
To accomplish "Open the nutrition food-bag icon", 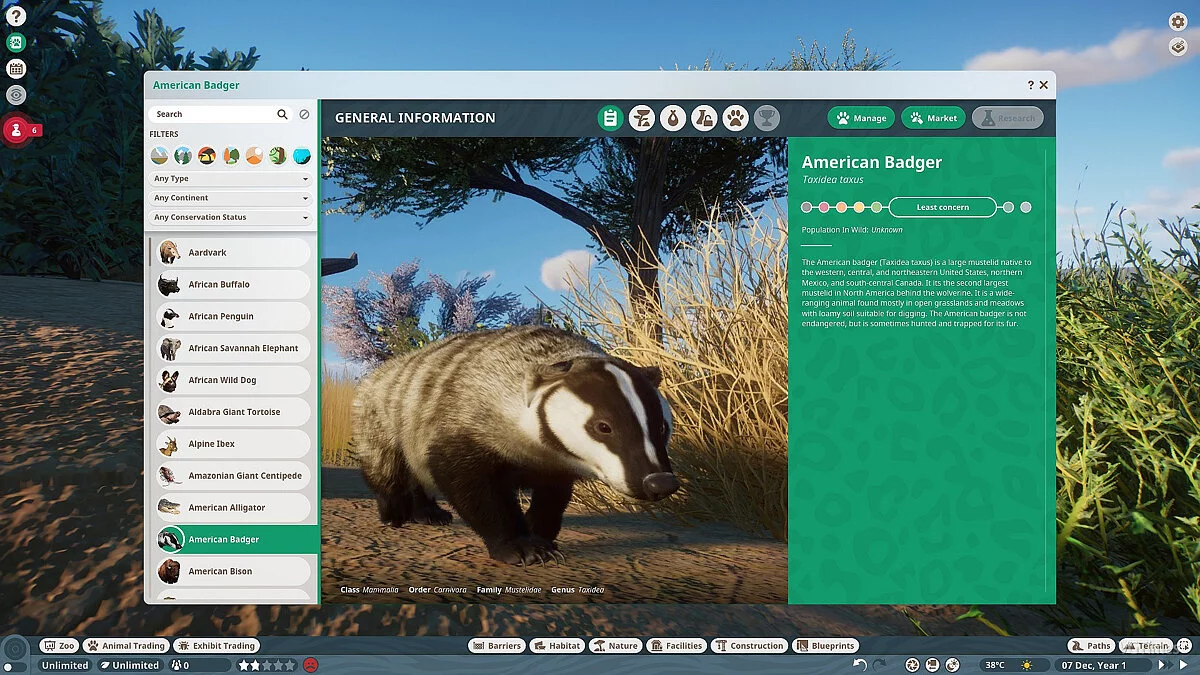I will click(x=672, y=117).
